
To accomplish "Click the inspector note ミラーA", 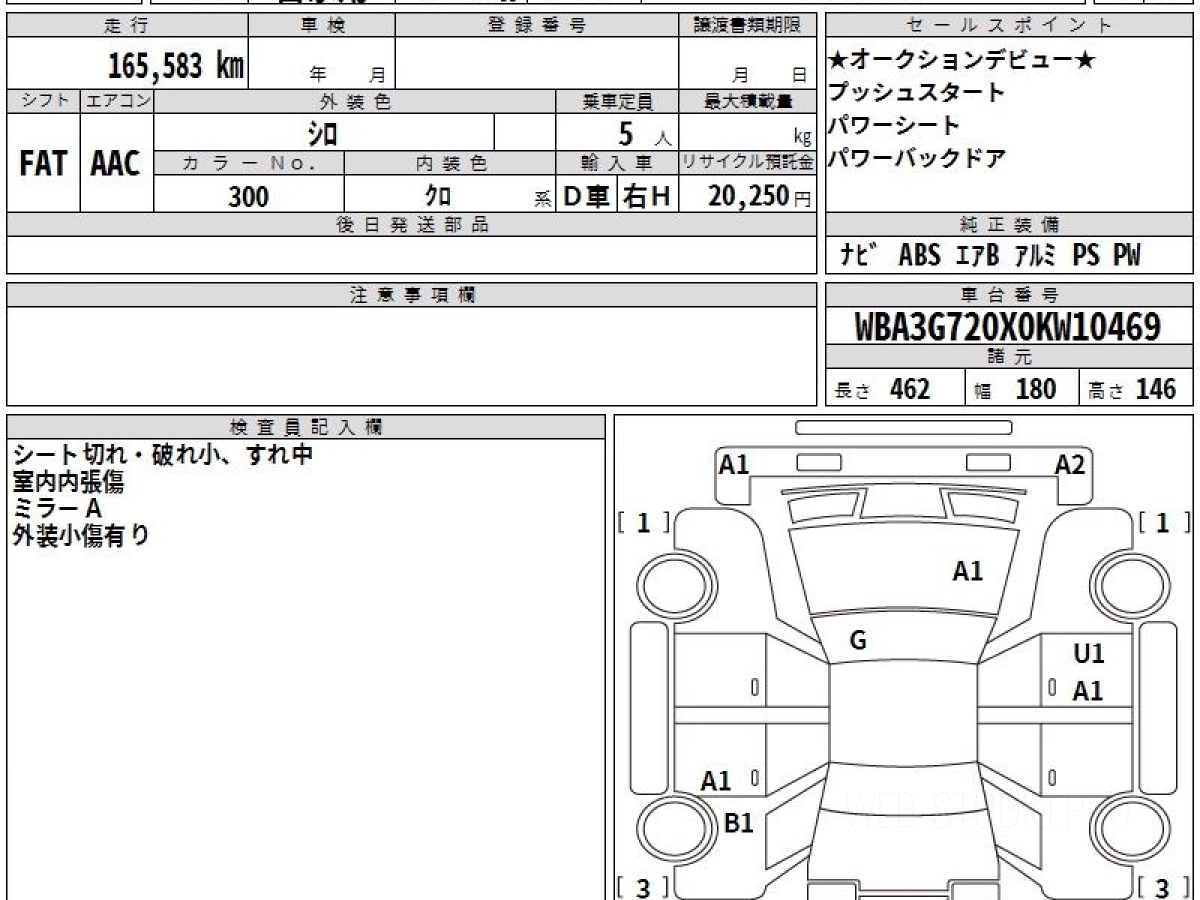I will click(57, 509).
